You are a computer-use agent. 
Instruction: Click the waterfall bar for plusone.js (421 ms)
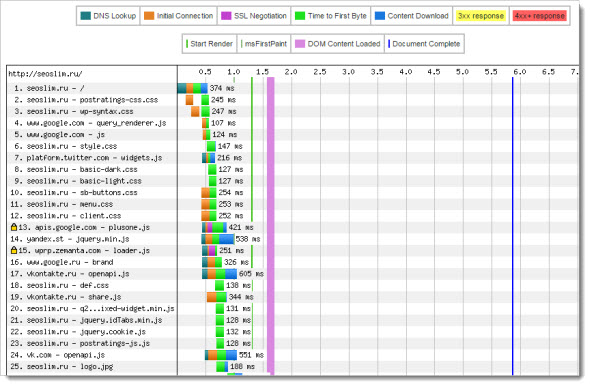214,227
